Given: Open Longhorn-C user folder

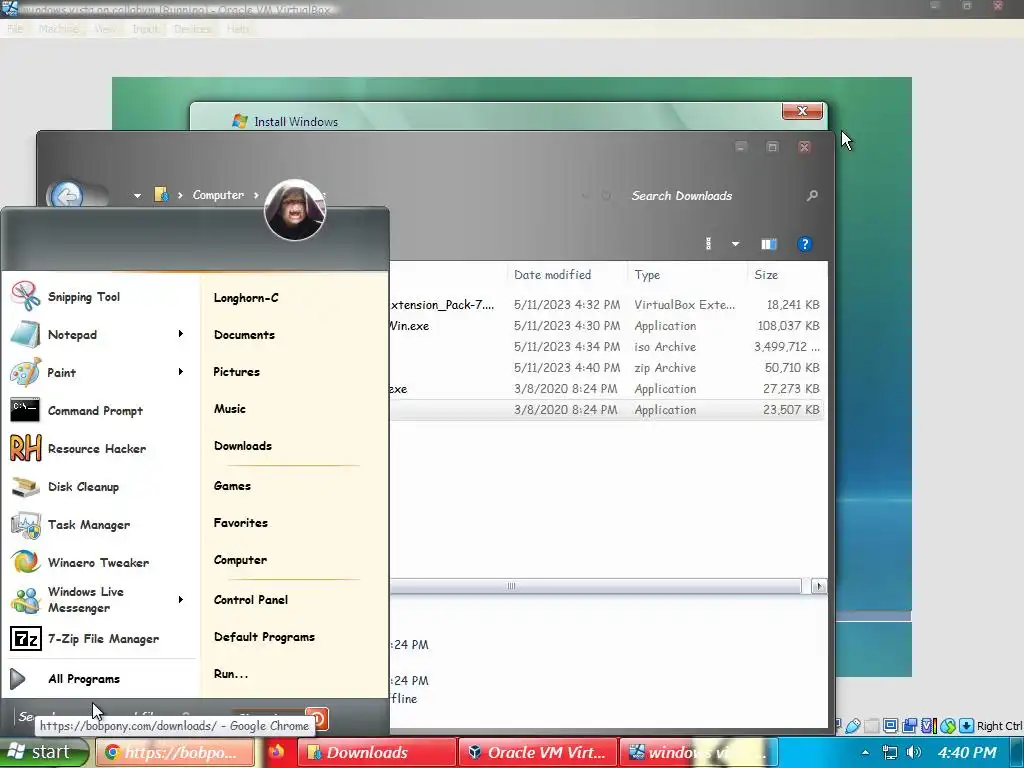Looking at the screenshot, I should 246,298.
